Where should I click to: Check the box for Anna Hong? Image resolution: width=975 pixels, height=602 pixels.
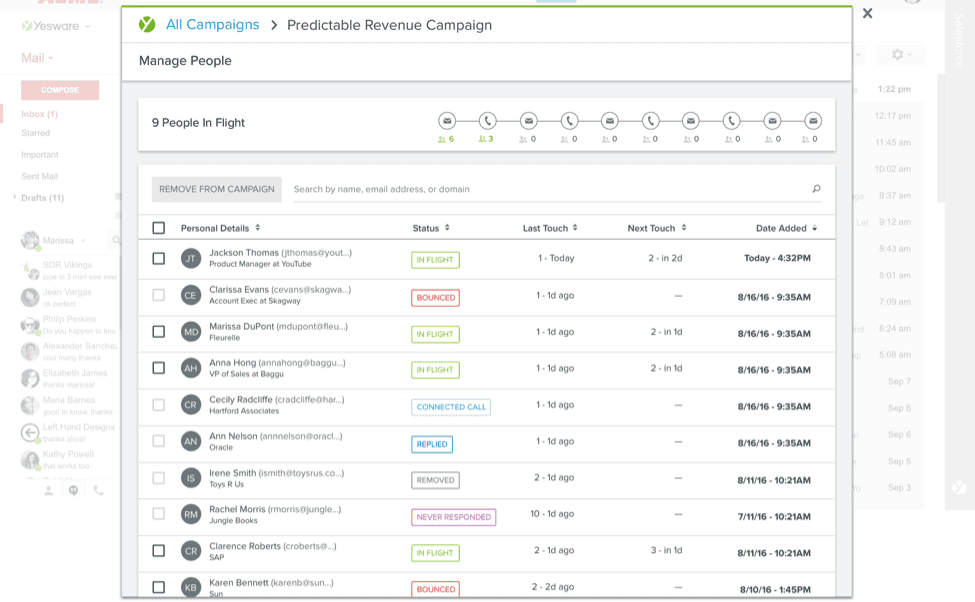click(159, 368)
